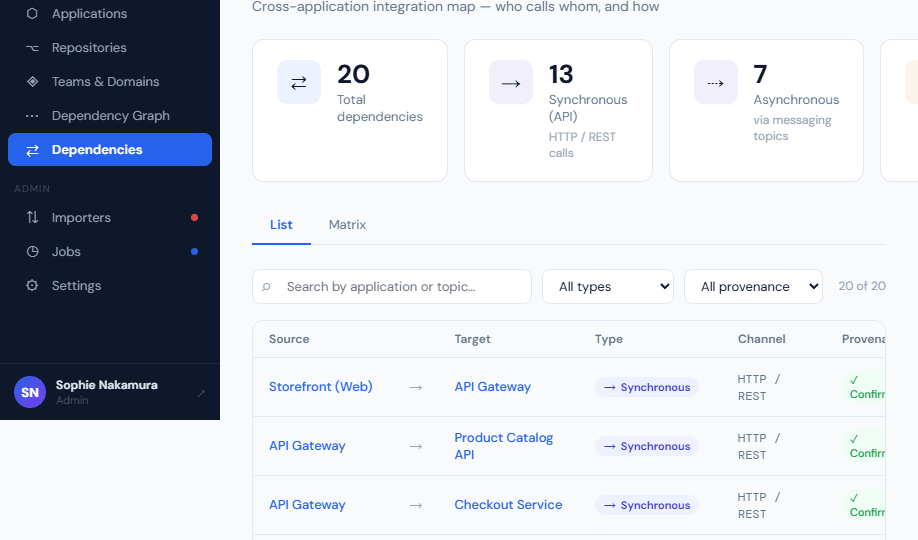The width and height of the screenshot is (918, 540).
Task: Click the Synchronous (API) card arrow icon
Action: click(x=511, y=82)
